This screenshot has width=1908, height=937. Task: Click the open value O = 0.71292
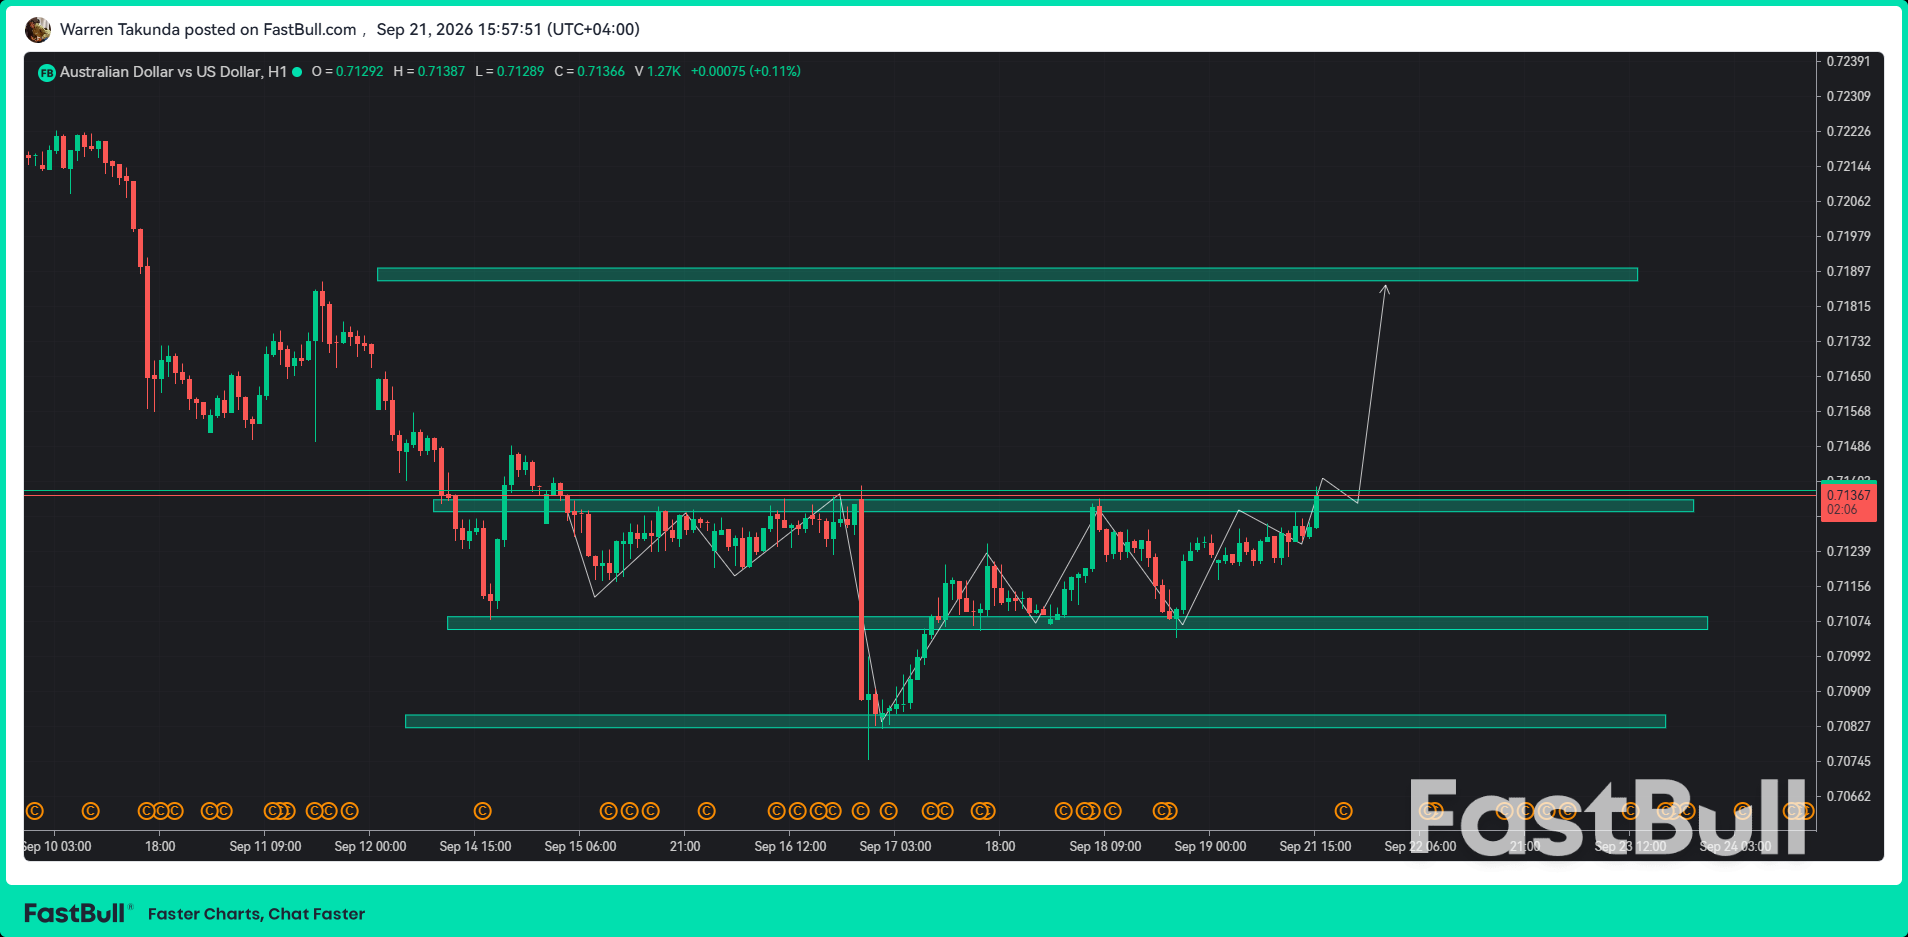347,72
